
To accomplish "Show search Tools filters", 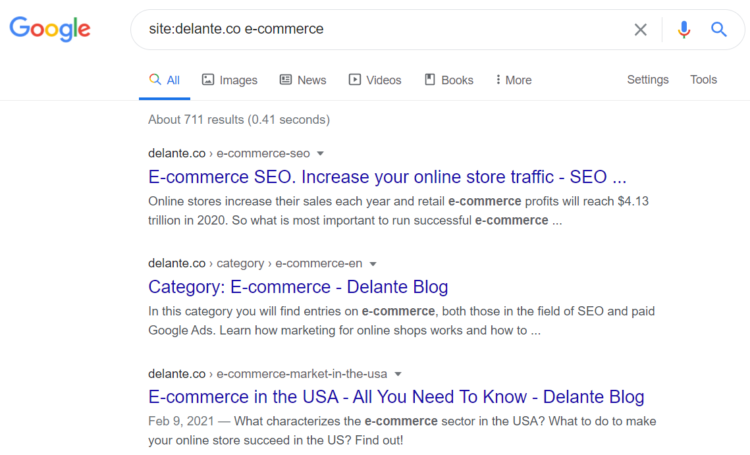I will point(703,80).
